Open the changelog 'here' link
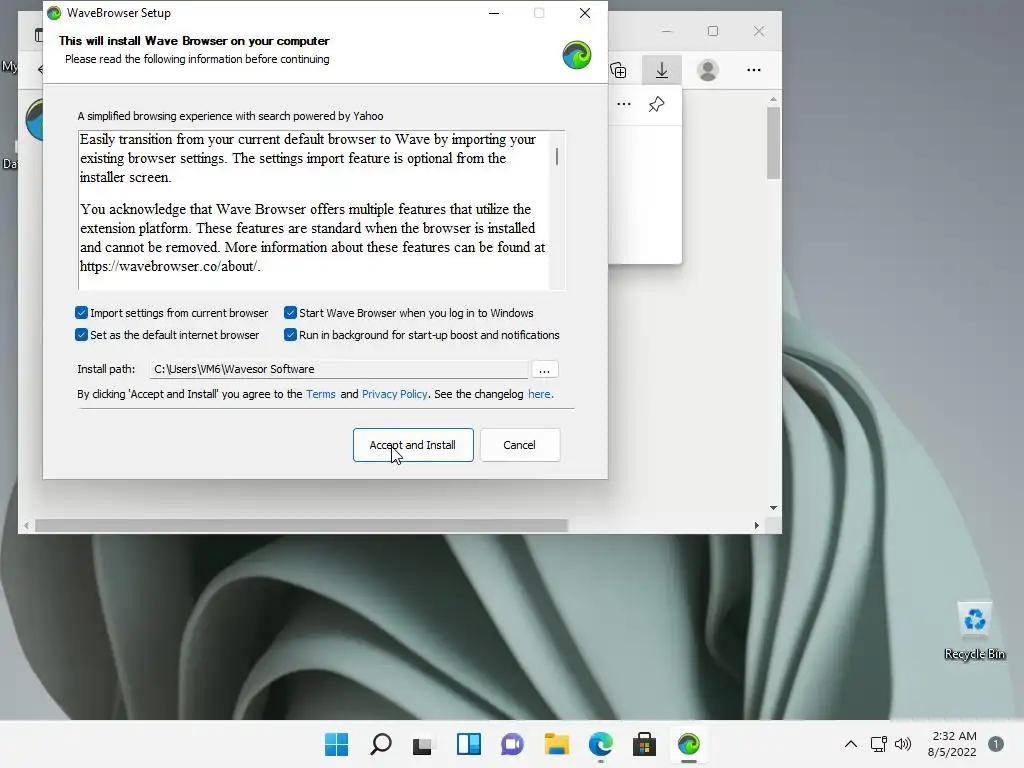 point(539,394)
